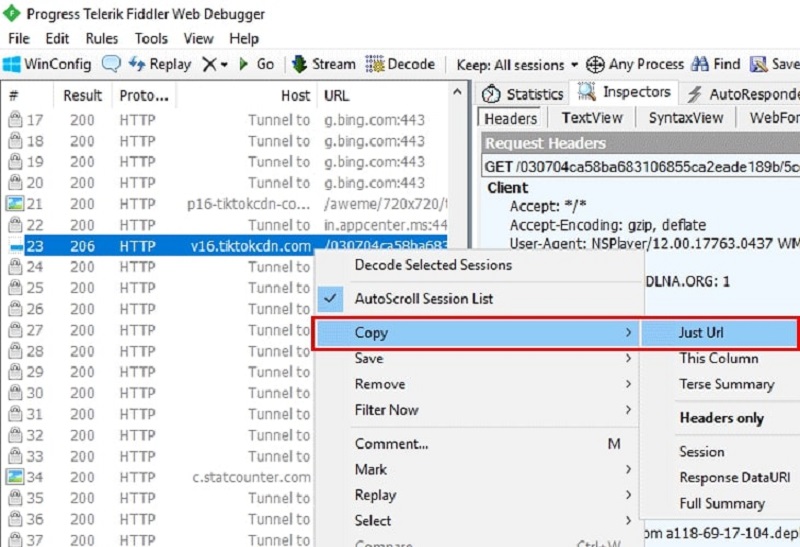The image size is (800, 547).
Task: Select the Headers inspector tab
Action: tap(510, 118)
